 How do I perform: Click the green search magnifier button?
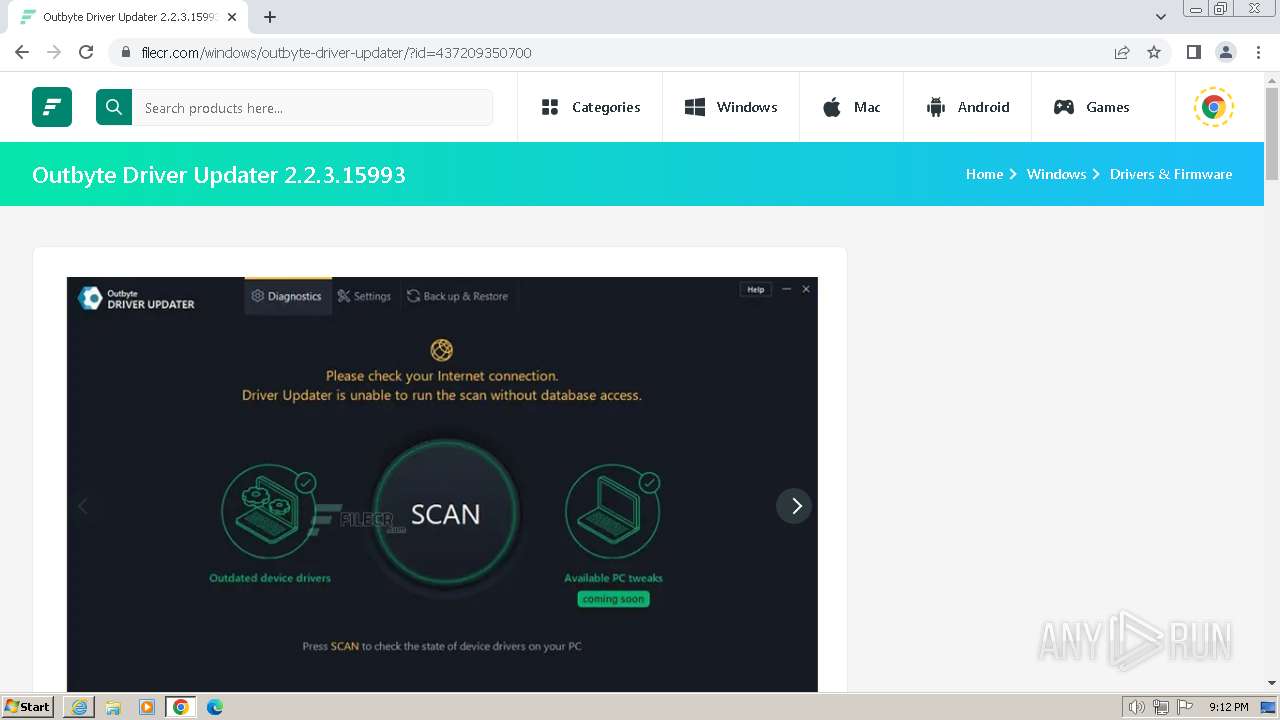114,107
